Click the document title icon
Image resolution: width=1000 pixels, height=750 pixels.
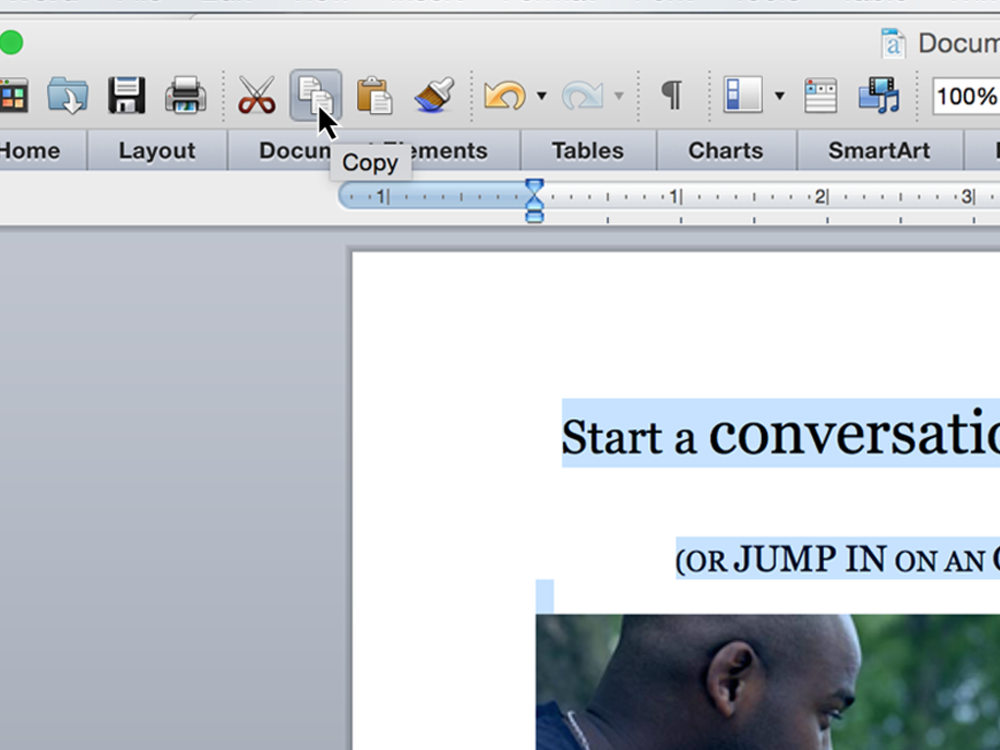(x=893, y=43)
